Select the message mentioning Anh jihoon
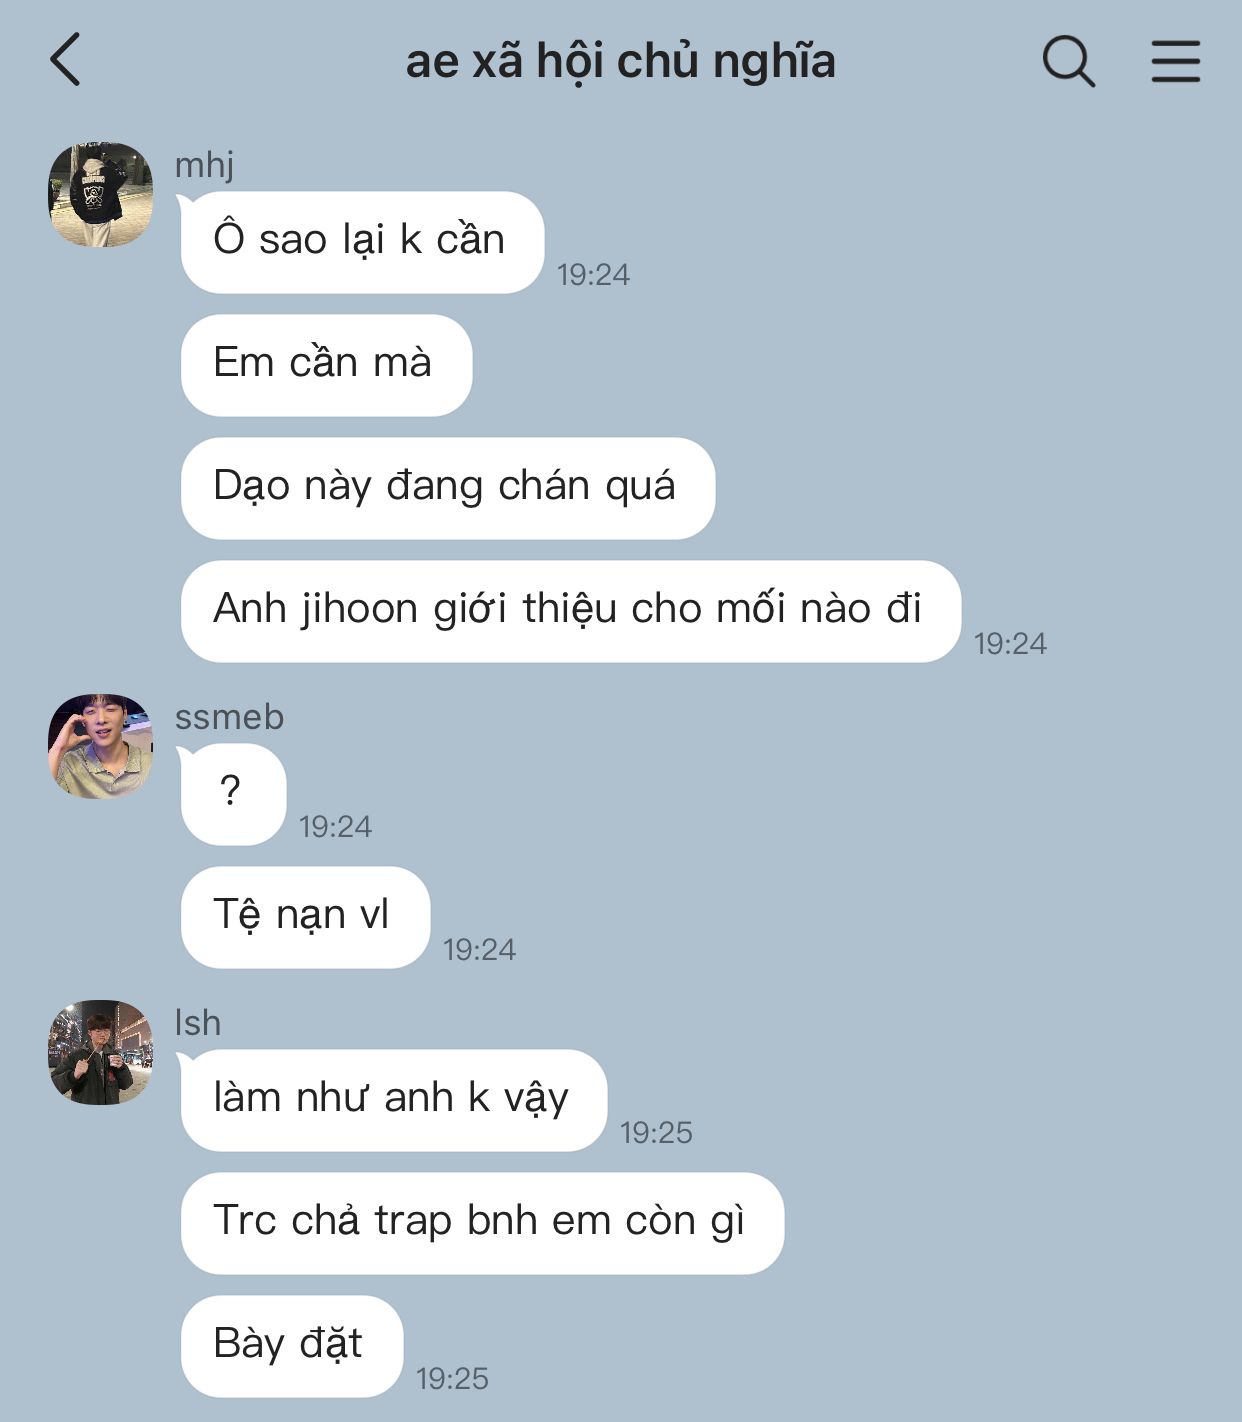The image size is (1242, 1422). point(571,611)
